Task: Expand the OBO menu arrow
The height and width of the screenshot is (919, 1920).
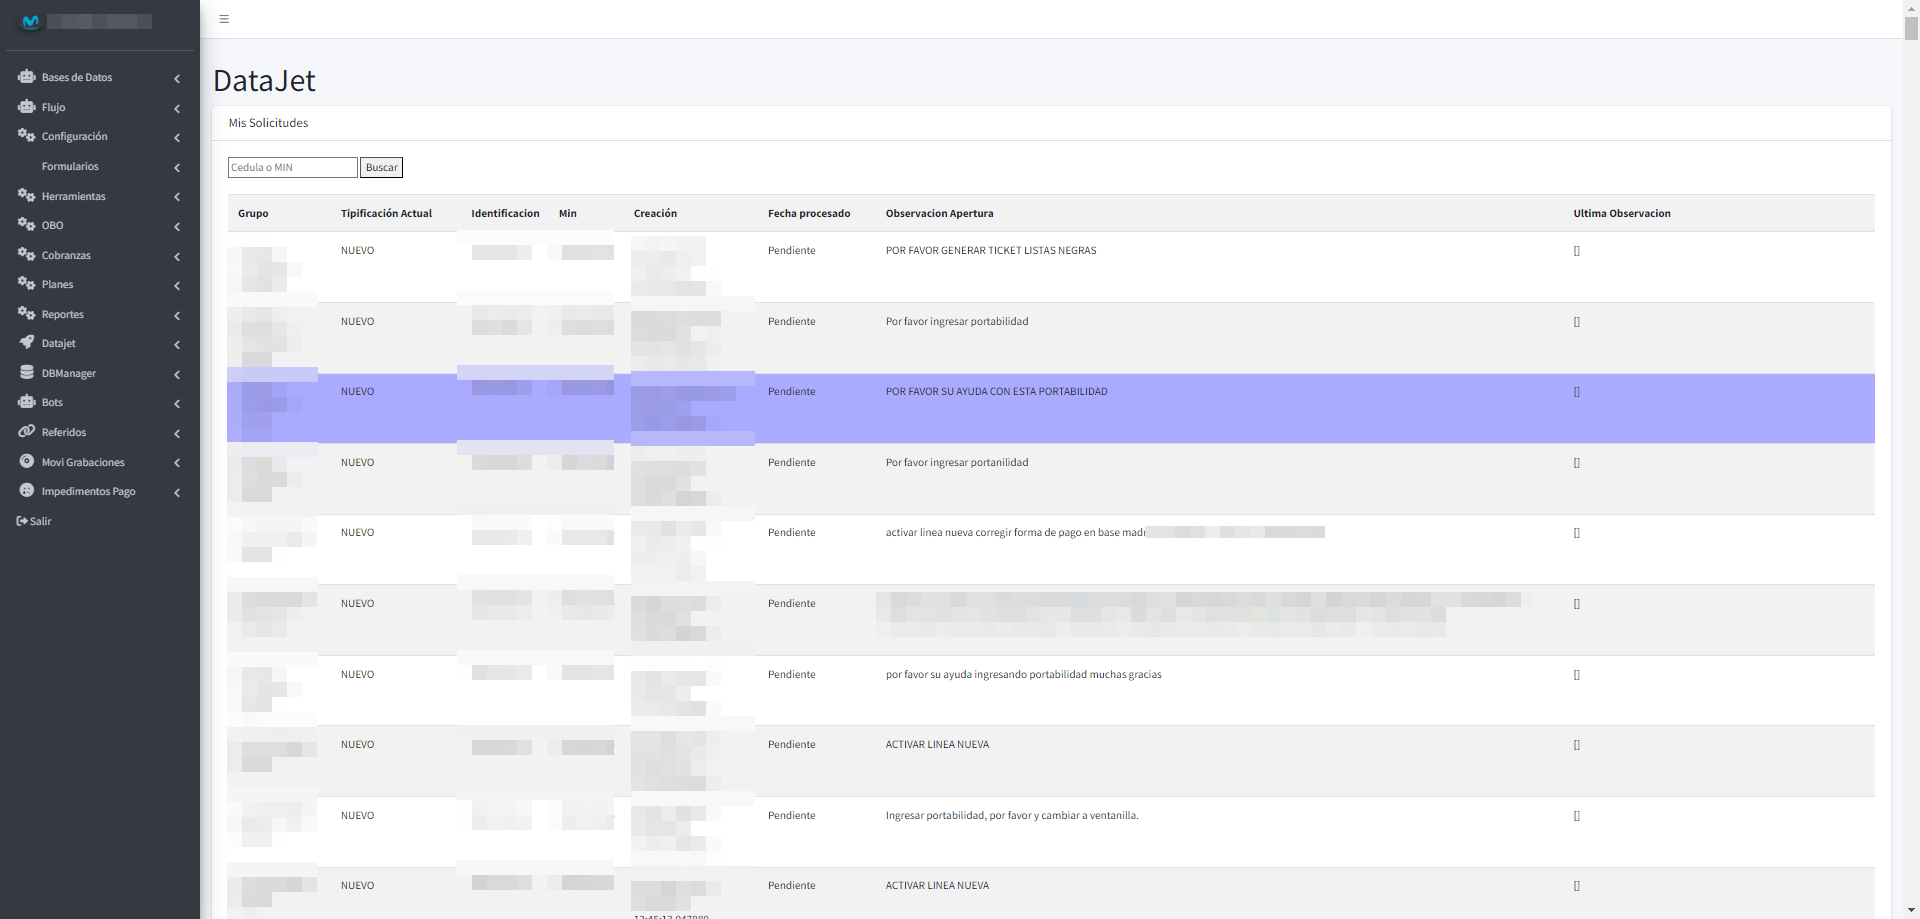Action: pos(177,226)
